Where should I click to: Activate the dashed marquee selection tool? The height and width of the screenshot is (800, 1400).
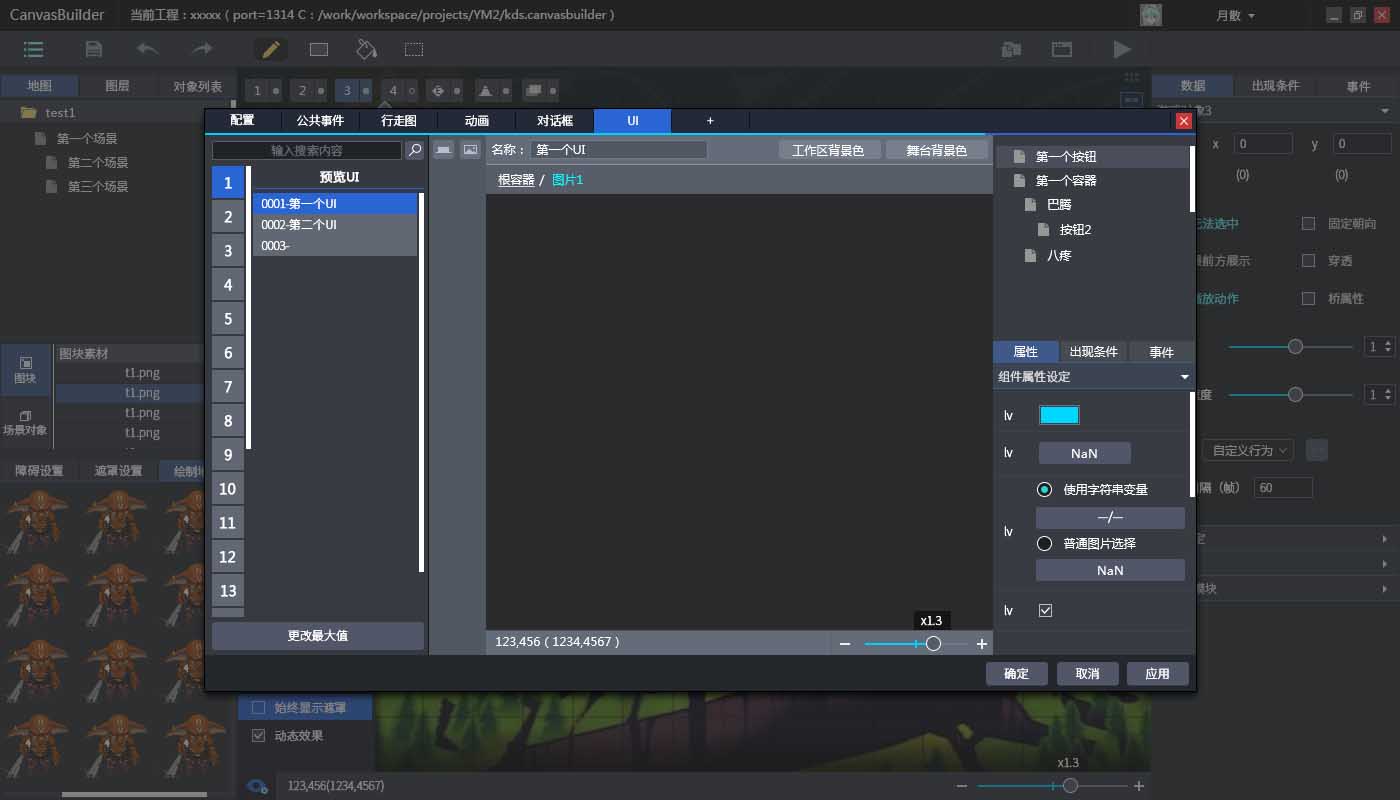tap(414, 49)
